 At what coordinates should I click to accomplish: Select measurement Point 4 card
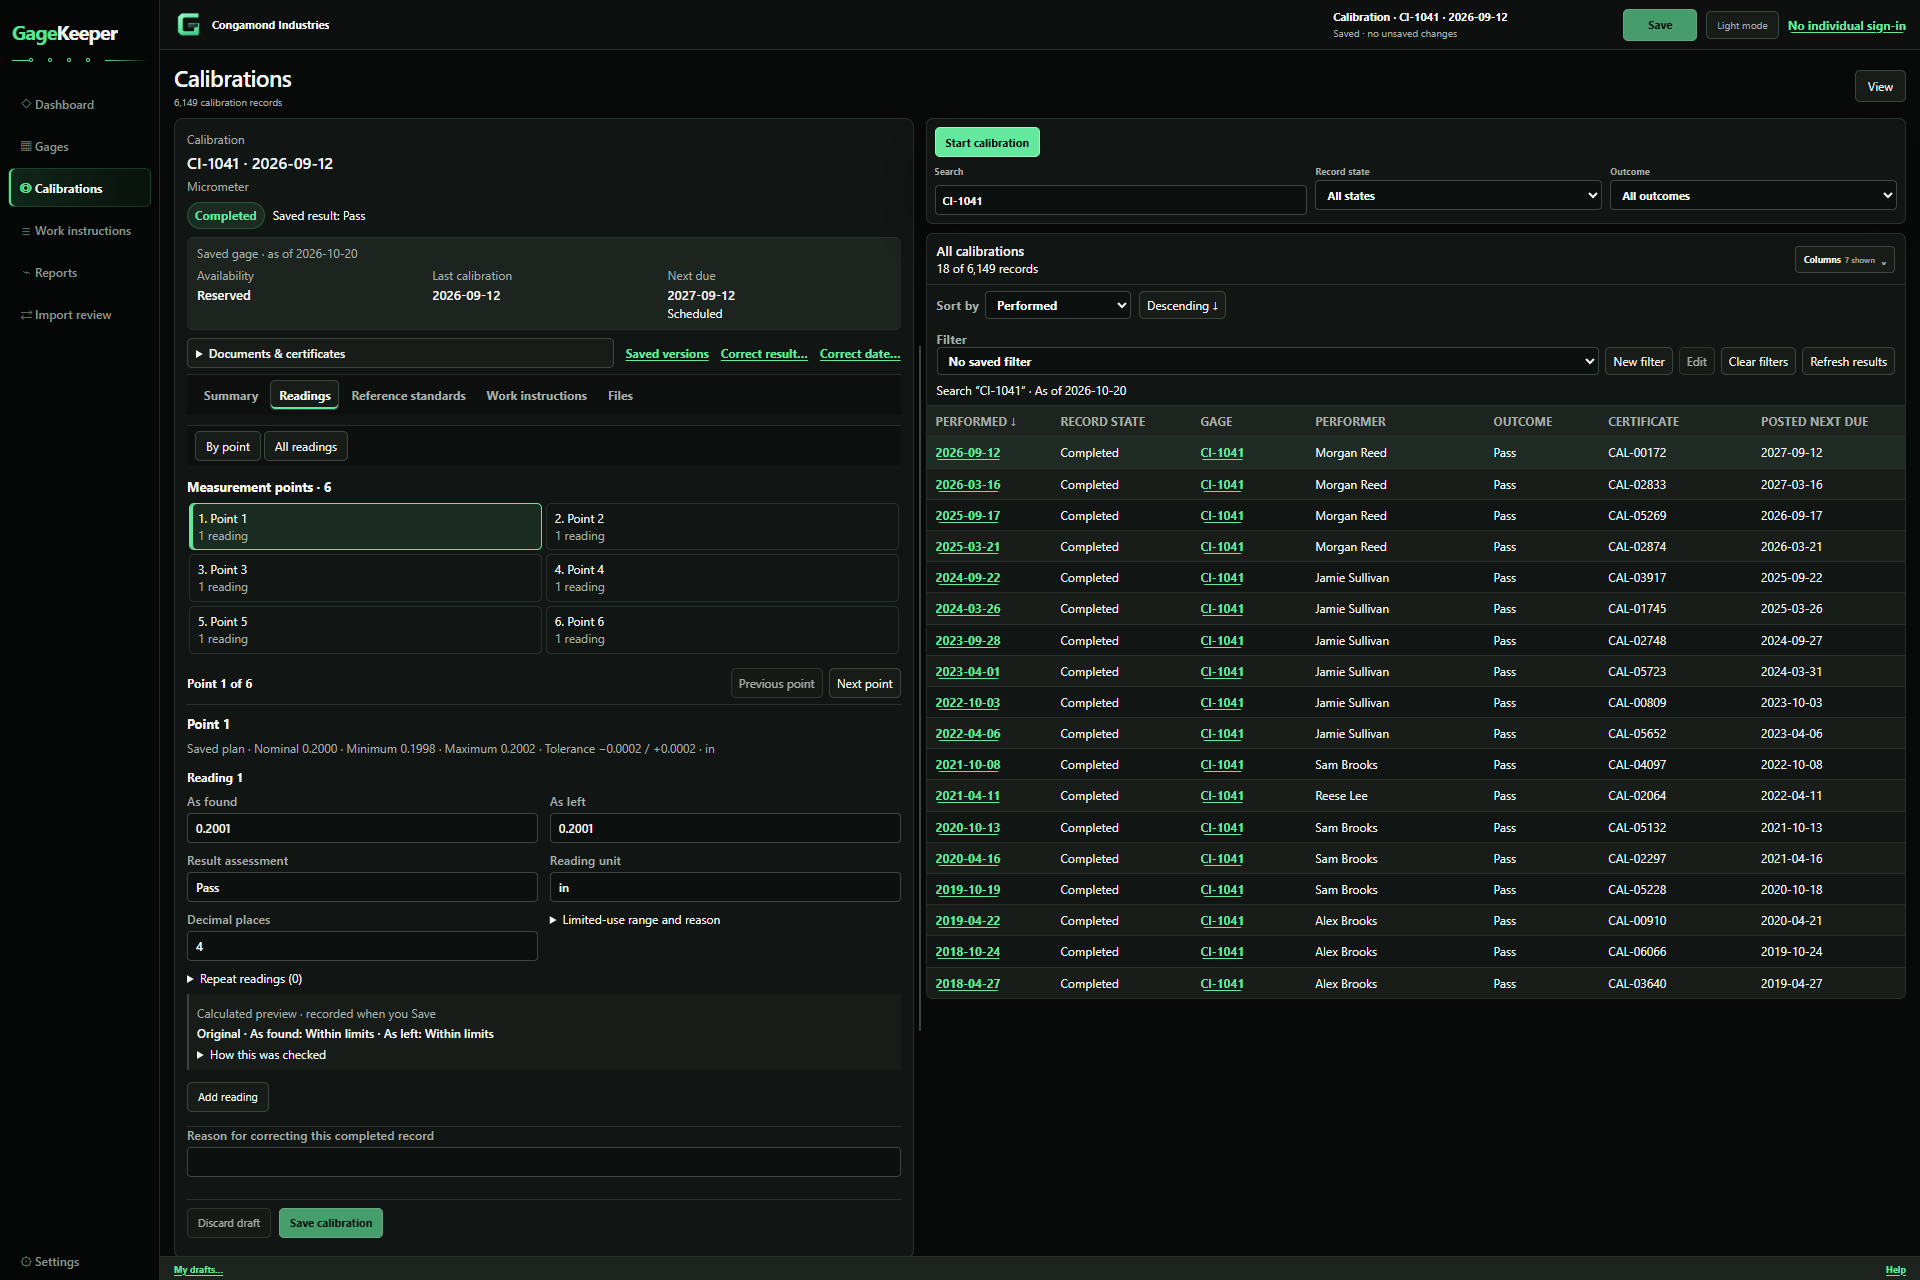click(722, 578)
